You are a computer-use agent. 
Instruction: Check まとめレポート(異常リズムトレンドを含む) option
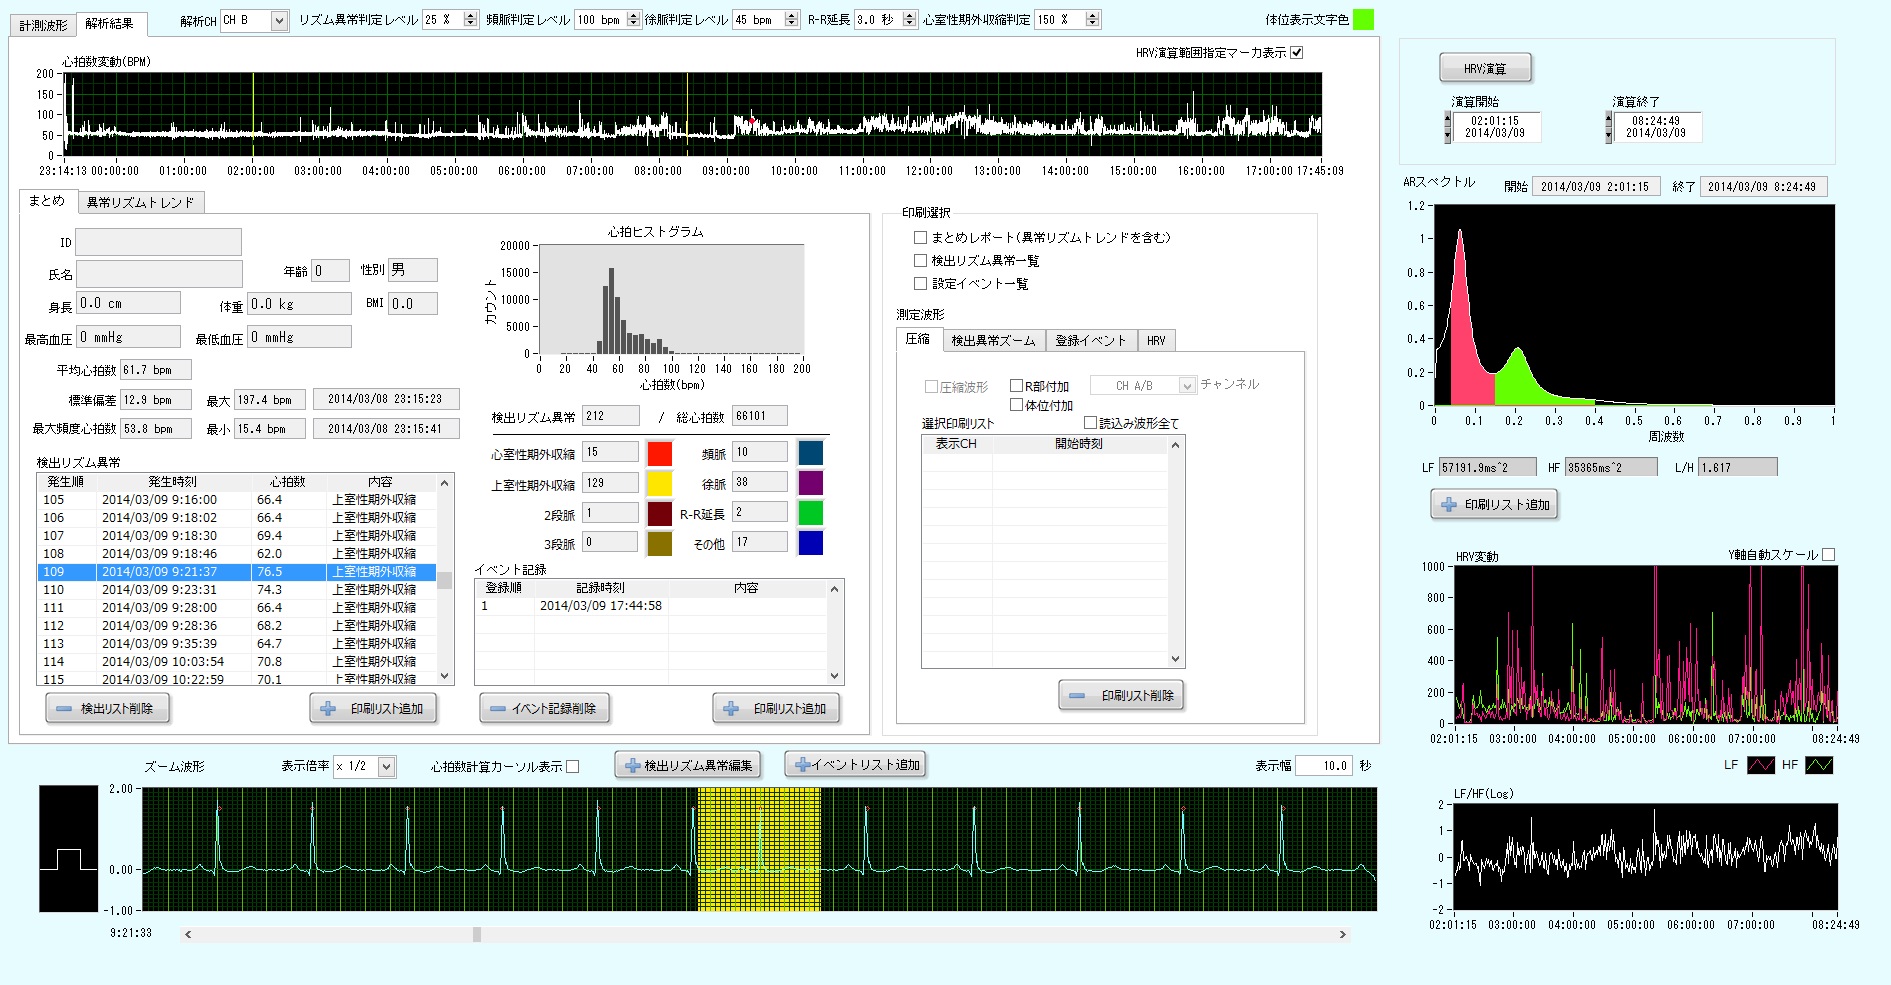click(x=920, y=238)
